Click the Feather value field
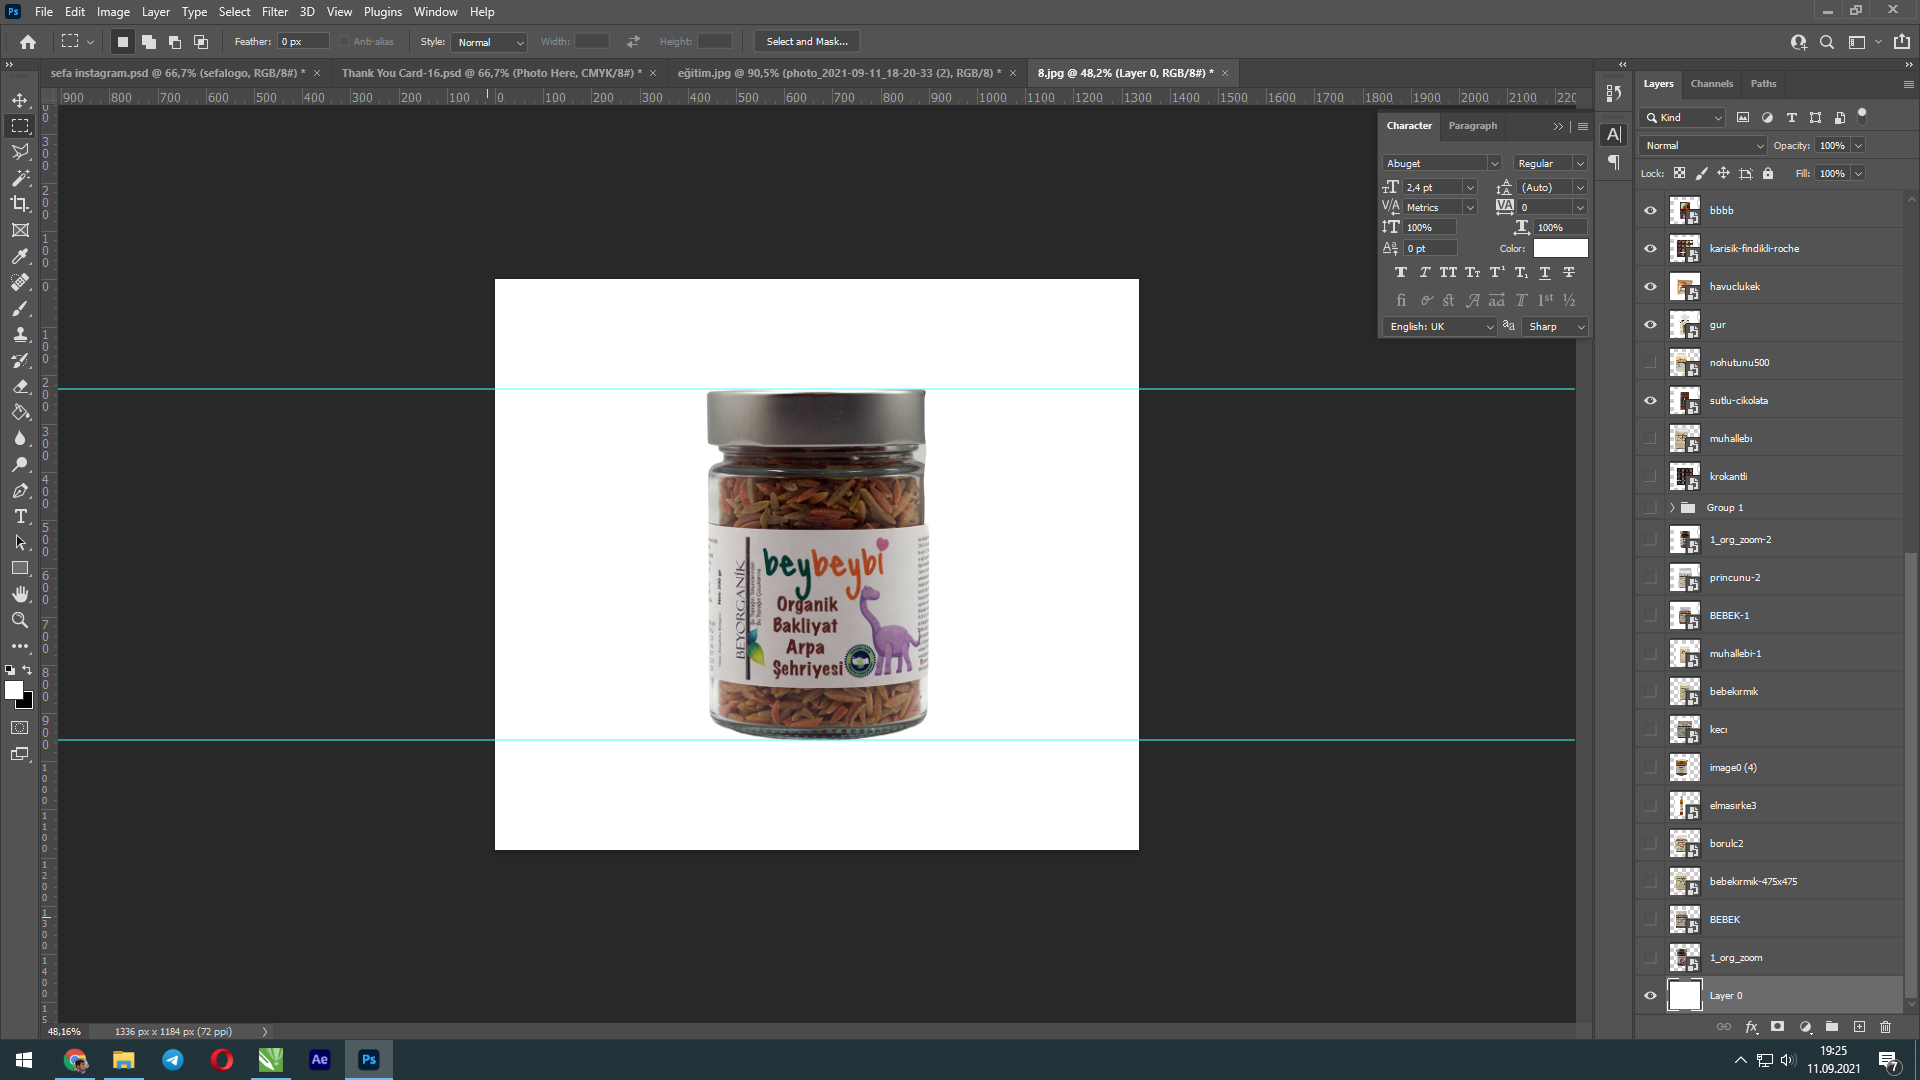This screenshot has width=1920, height=1080. click(303, 42)
